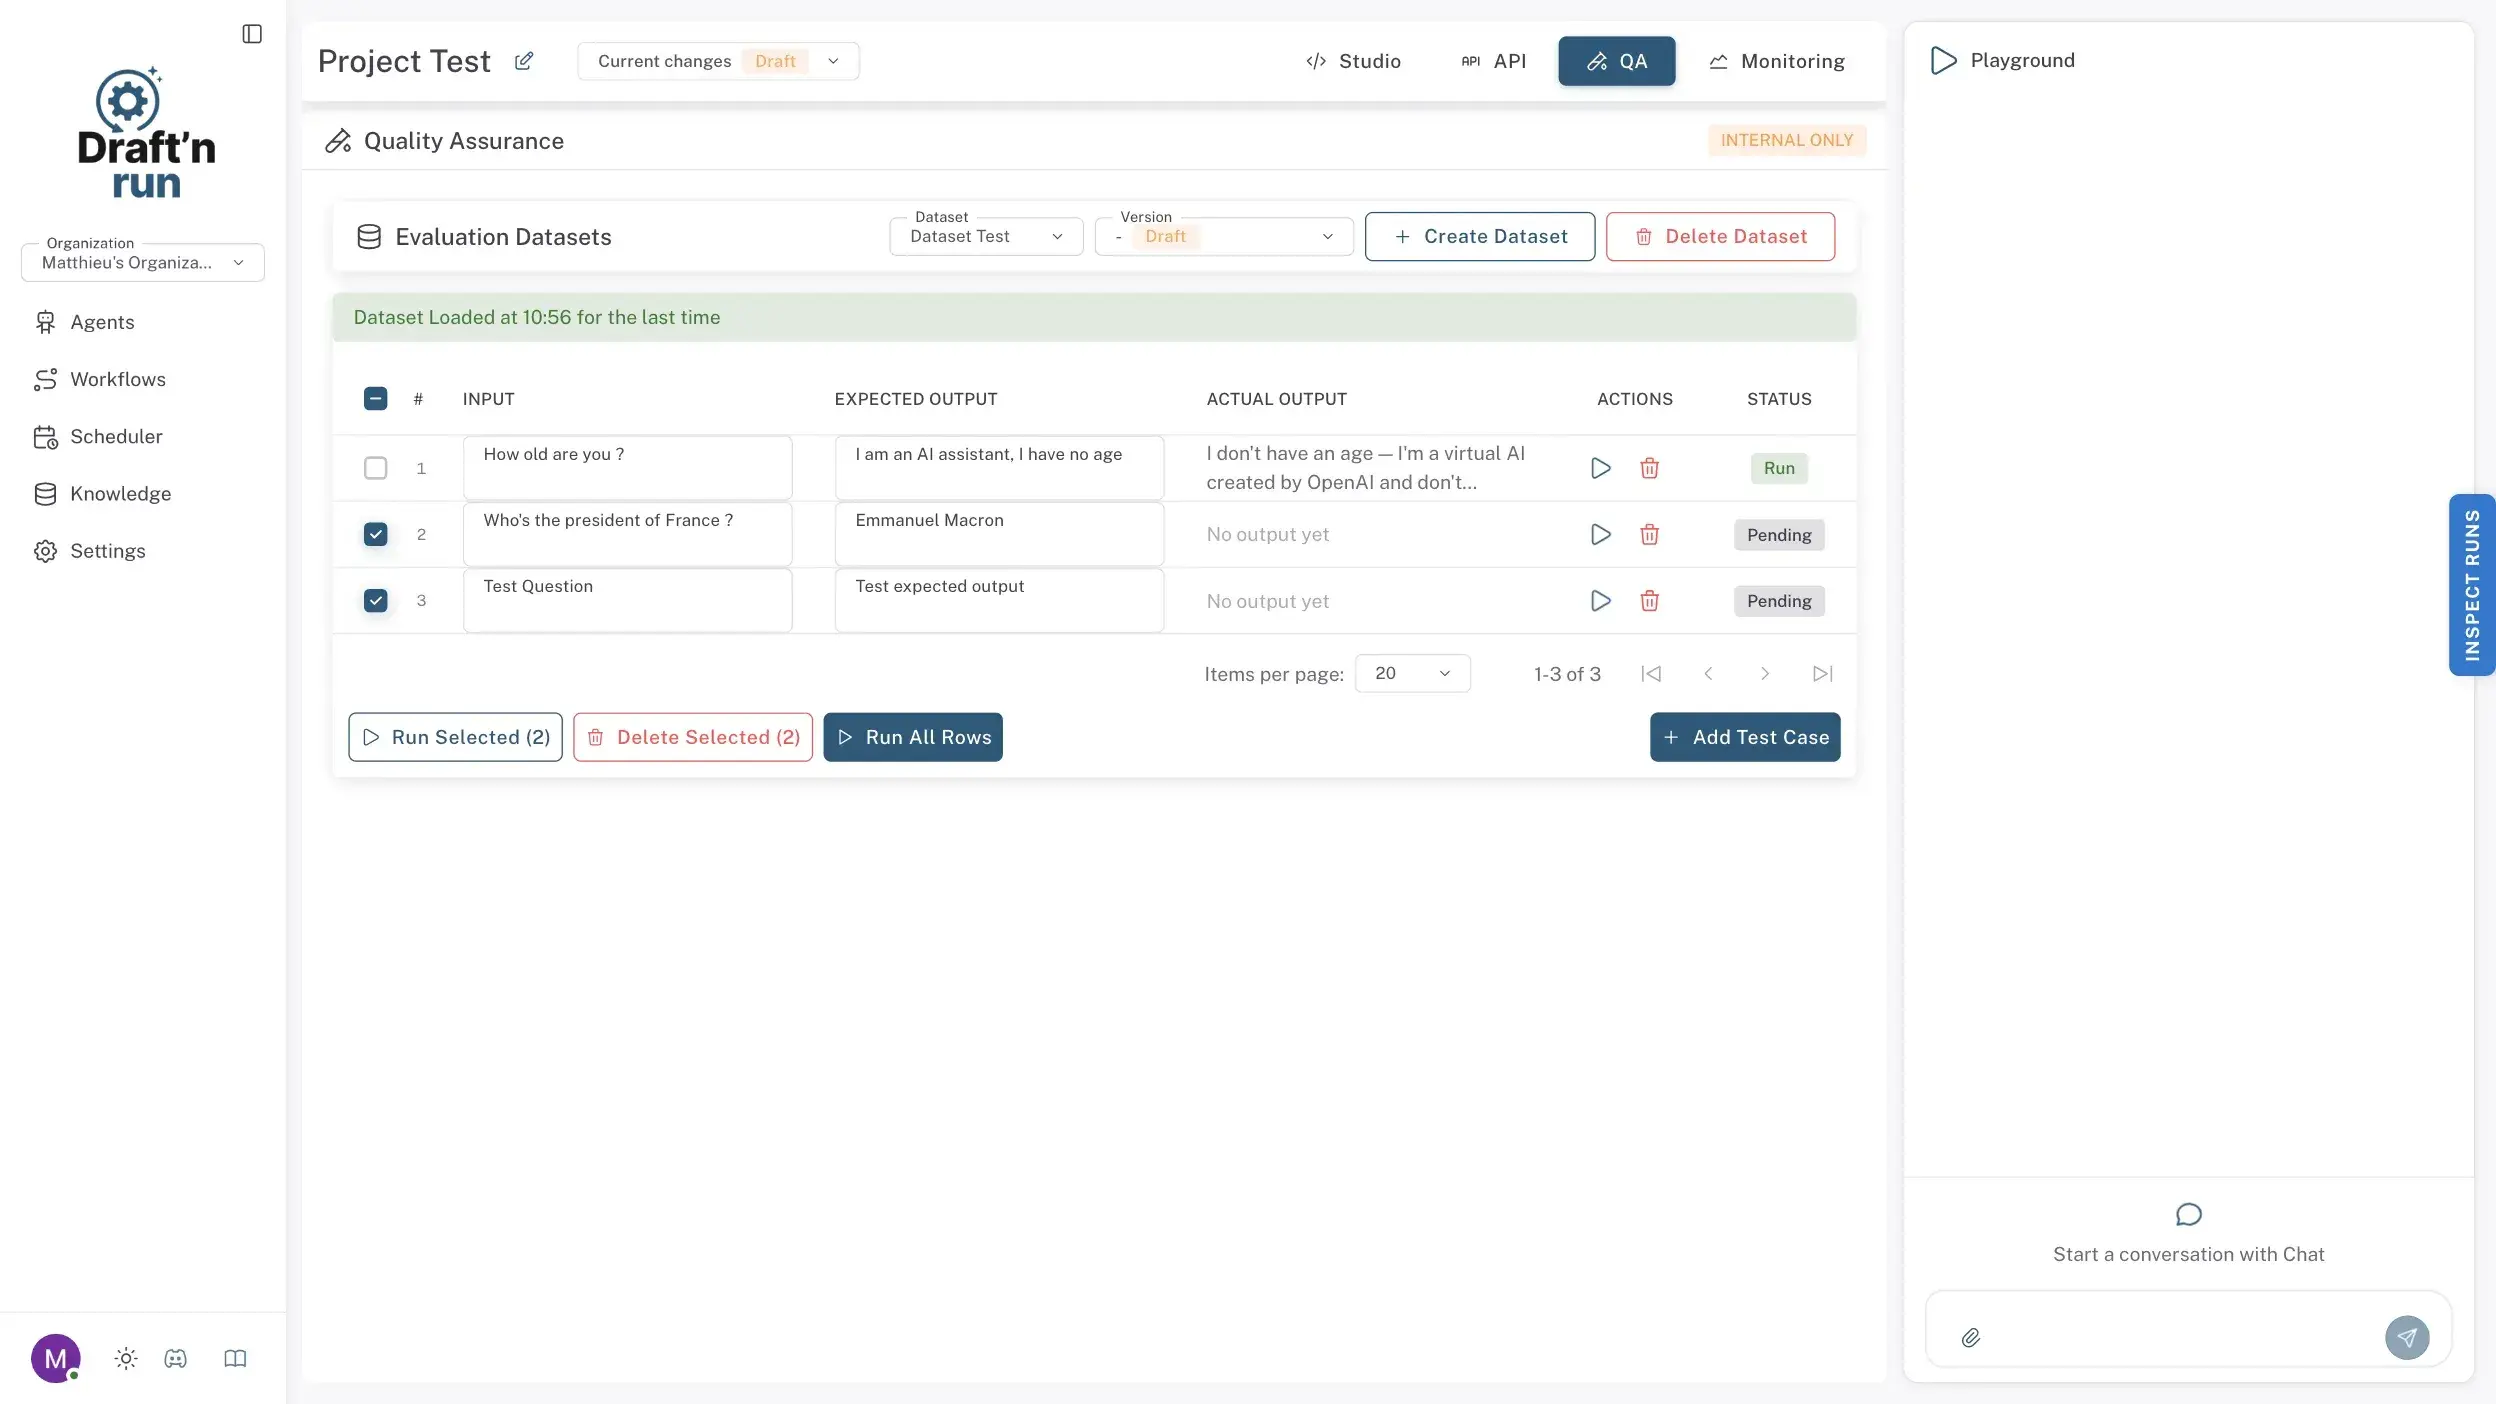Screen dimensions: 2496x1404
Task: Open the Knowledge section
Action: tap(119, 493)
